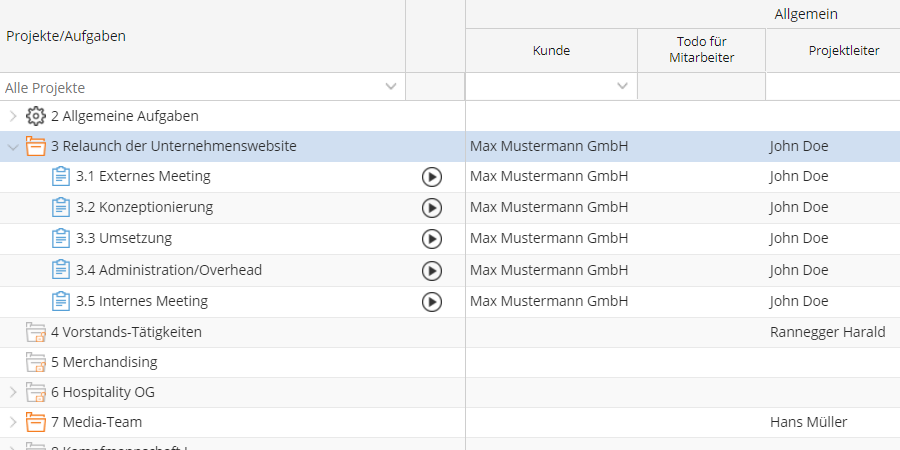Open the Kunde filter dropdown
Screen dimensions: 900x450
tap(622, 87)
